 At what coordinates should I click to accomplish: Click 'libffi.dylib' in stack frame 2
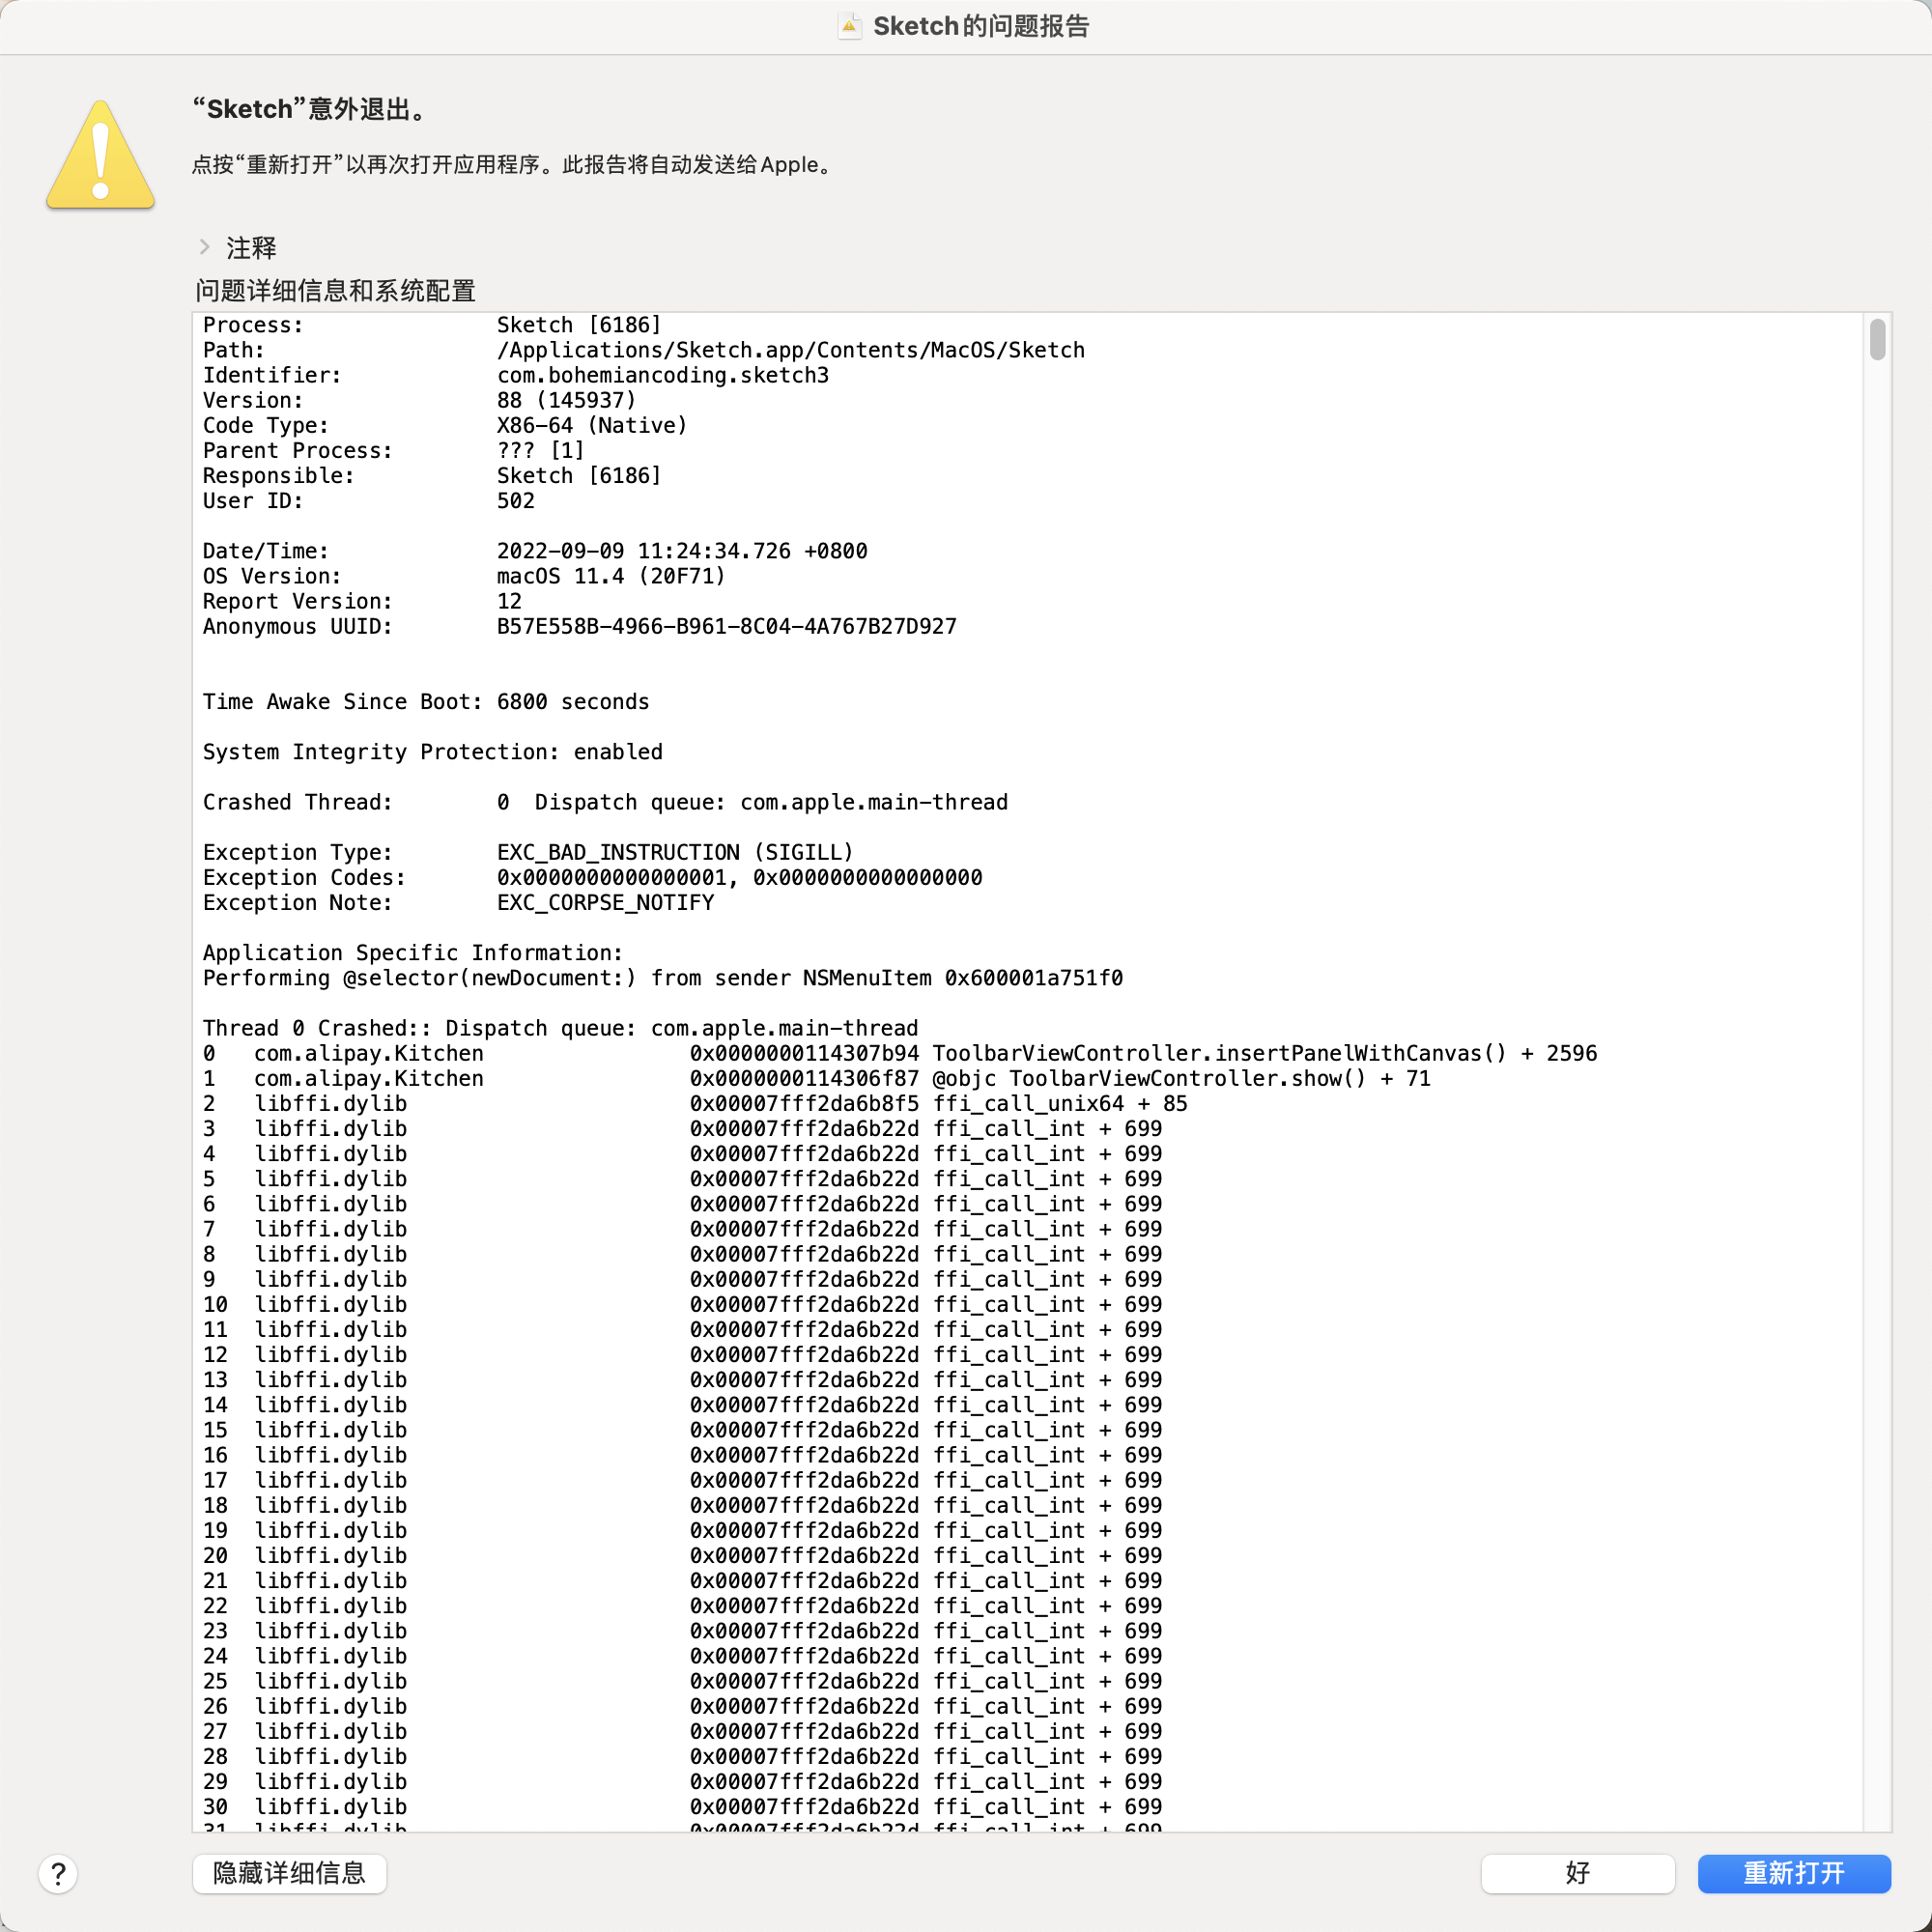click(331, 1103)
